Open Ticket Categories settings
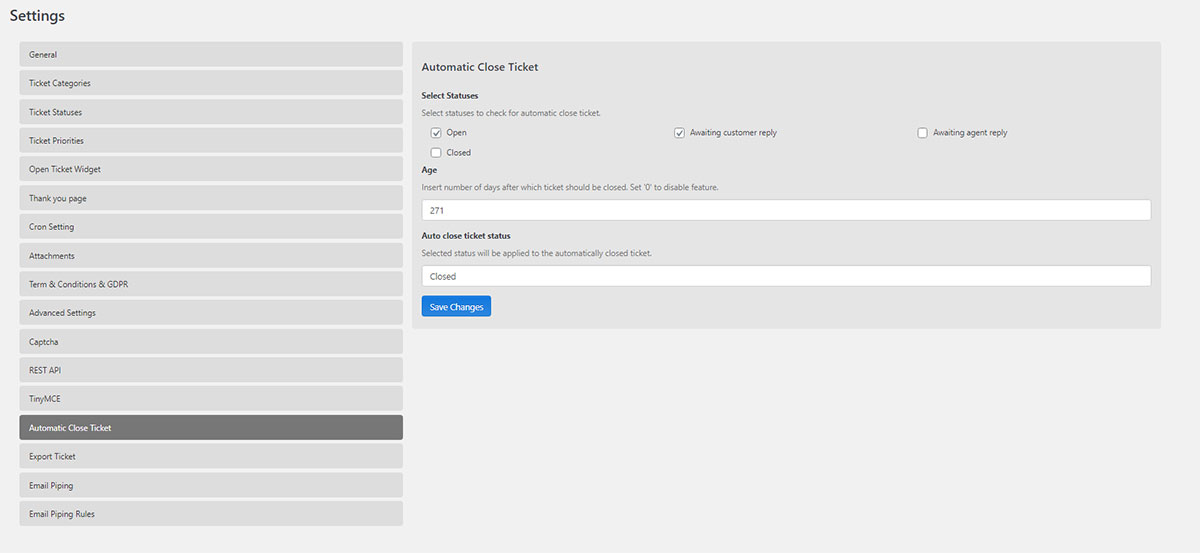 pyautogui.click(x=211, y=83)
